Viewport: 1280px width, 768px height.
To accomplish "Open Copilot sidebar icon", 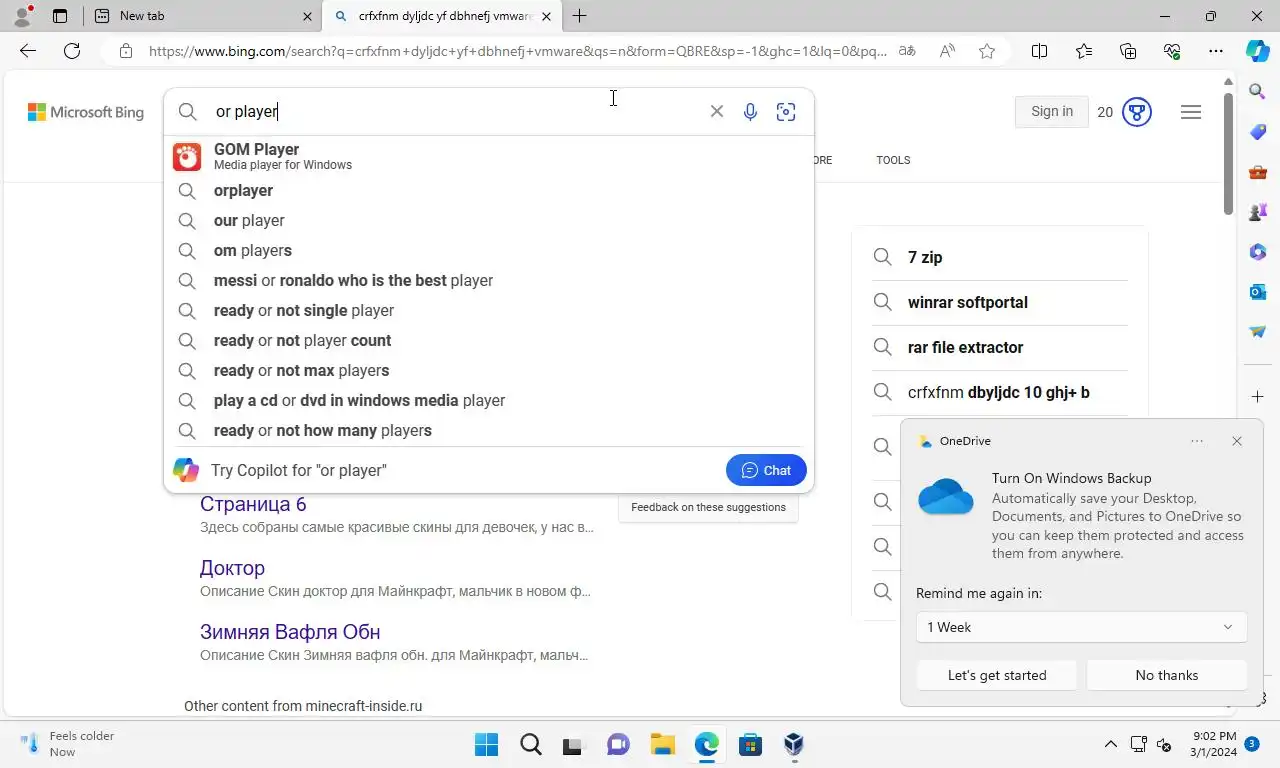I will click(x=1257, y=51).
